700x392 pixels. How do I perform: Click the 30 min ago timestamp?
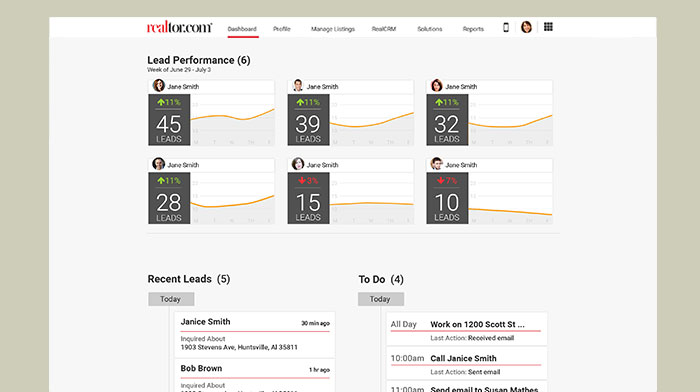point(315,323)
